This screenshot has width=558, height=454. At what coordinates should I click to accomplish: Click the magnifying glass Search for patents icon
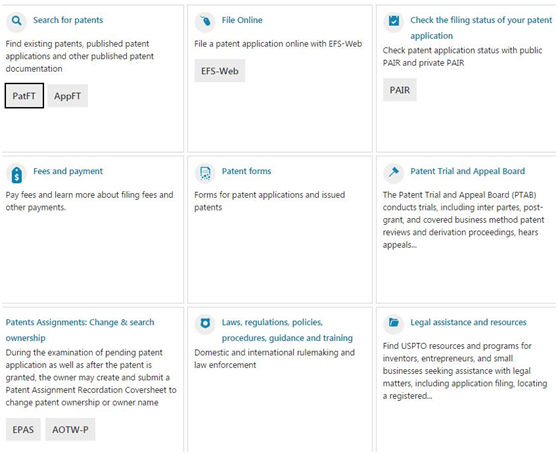16,22
